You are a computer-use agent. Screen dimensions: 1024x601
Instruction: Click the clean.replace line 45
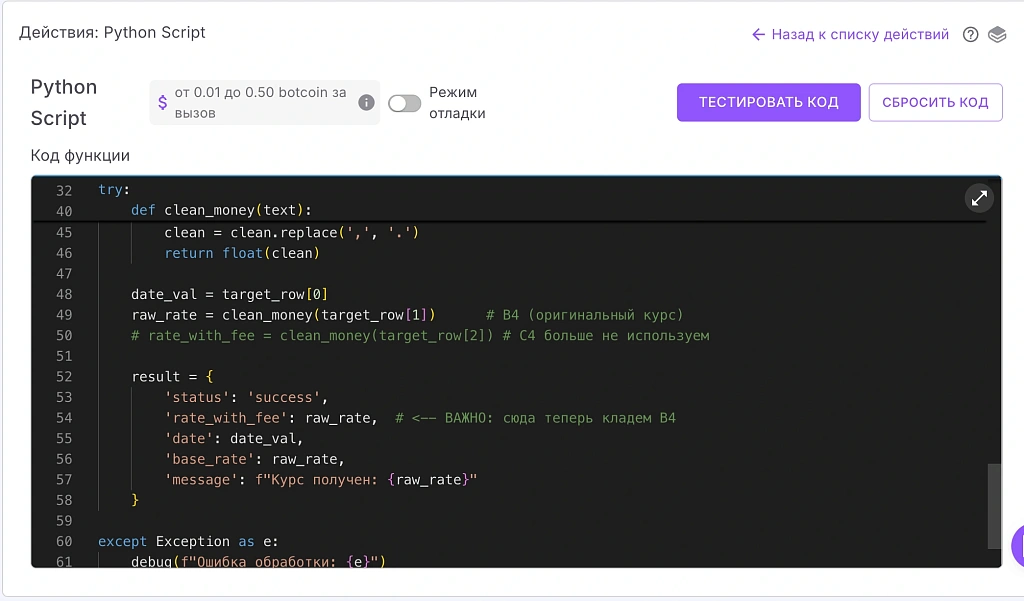pos(291,233)
